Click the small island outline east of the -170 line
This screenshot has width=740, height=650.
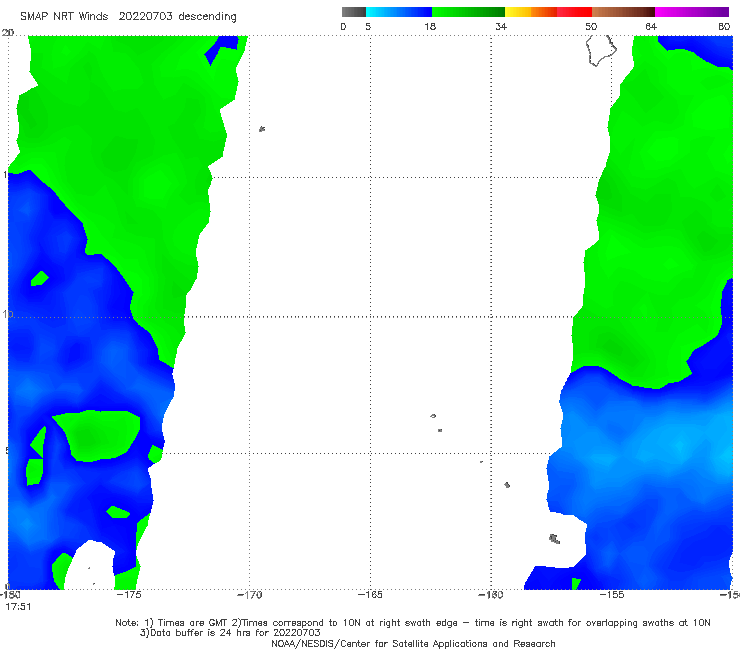pyautogui.click(x=262, y=129)
